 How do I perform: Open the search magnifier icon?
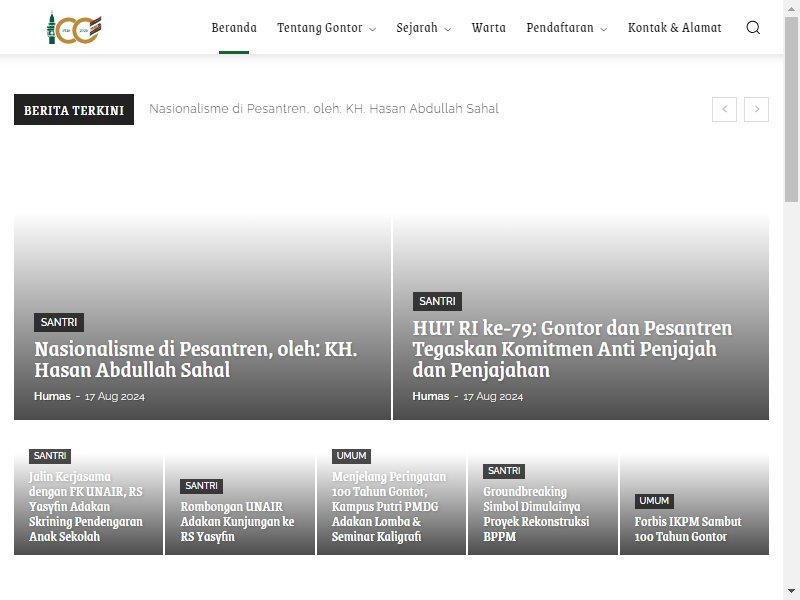[x=753, y=28]
